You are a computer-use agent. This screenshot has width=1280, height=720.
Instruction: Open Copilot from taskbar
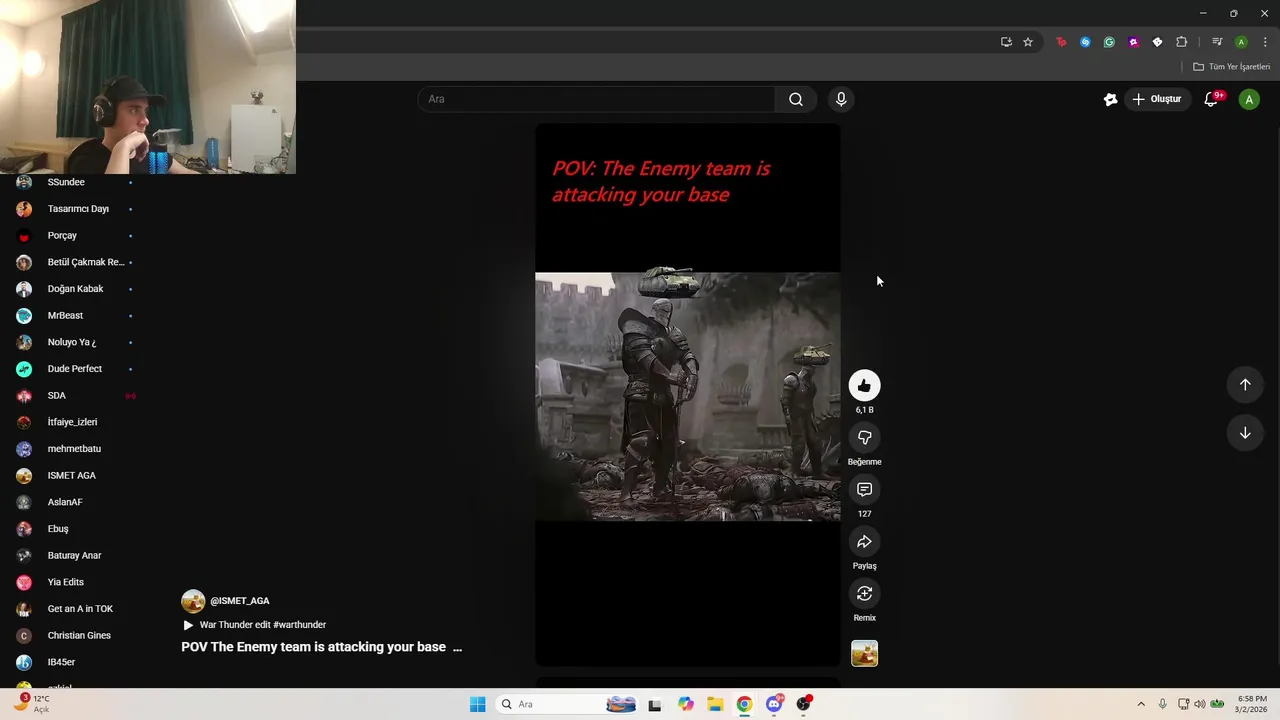[x=686, y=704]
